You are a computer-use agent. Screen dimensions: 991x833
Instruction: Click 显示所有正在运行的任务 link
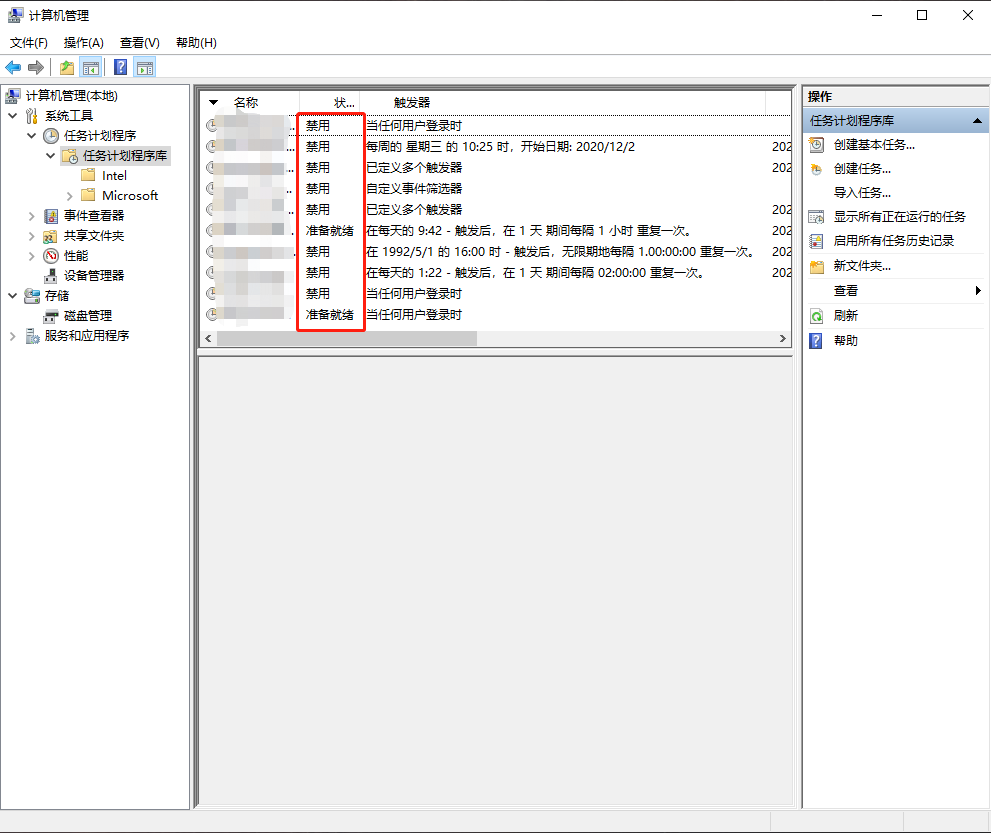pos(899,217)
